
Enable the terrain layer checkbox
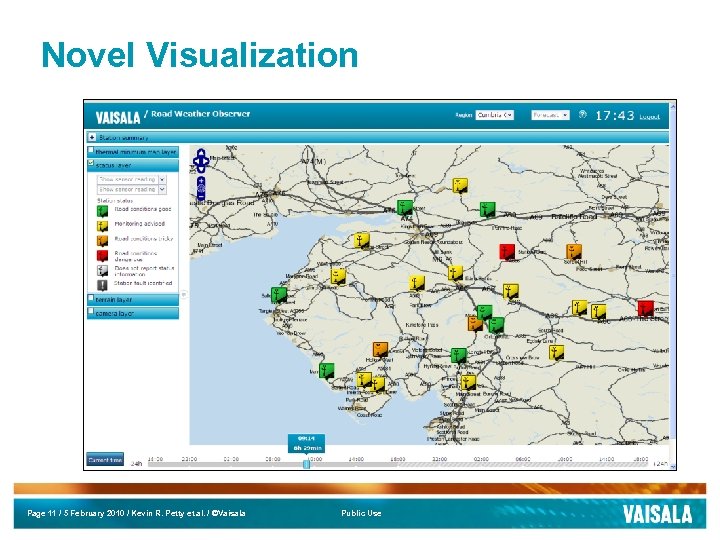click(x=91, y=298)
